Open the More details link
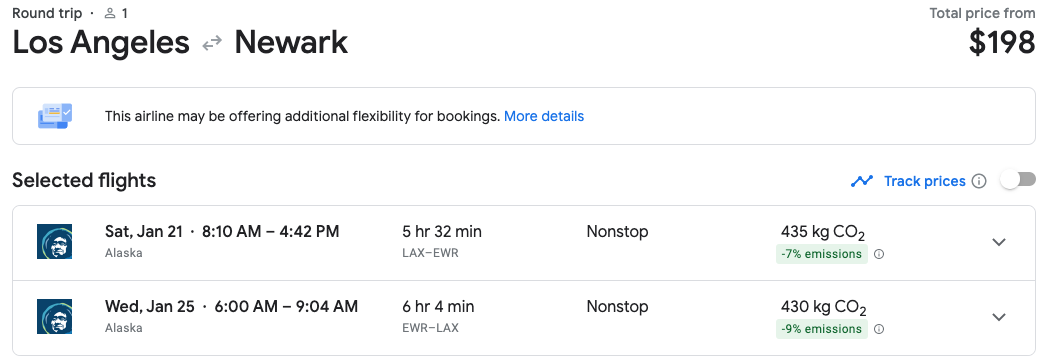1048x362 pixels. click(544, 116)
